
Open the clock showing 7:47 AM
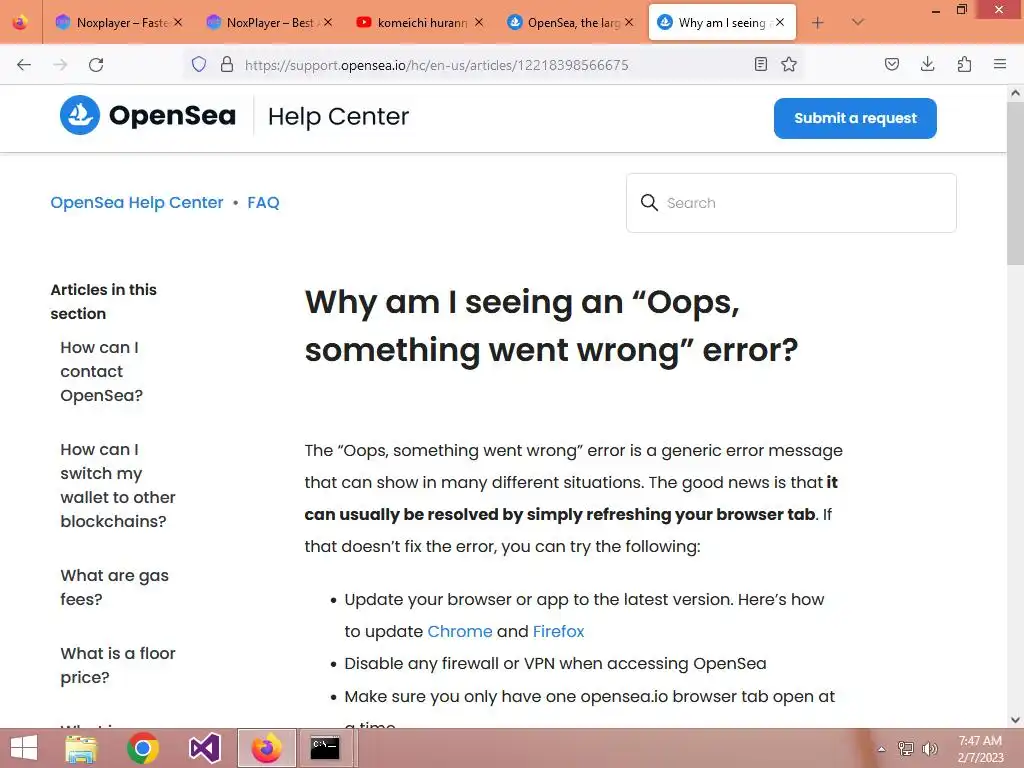point(980,748)
